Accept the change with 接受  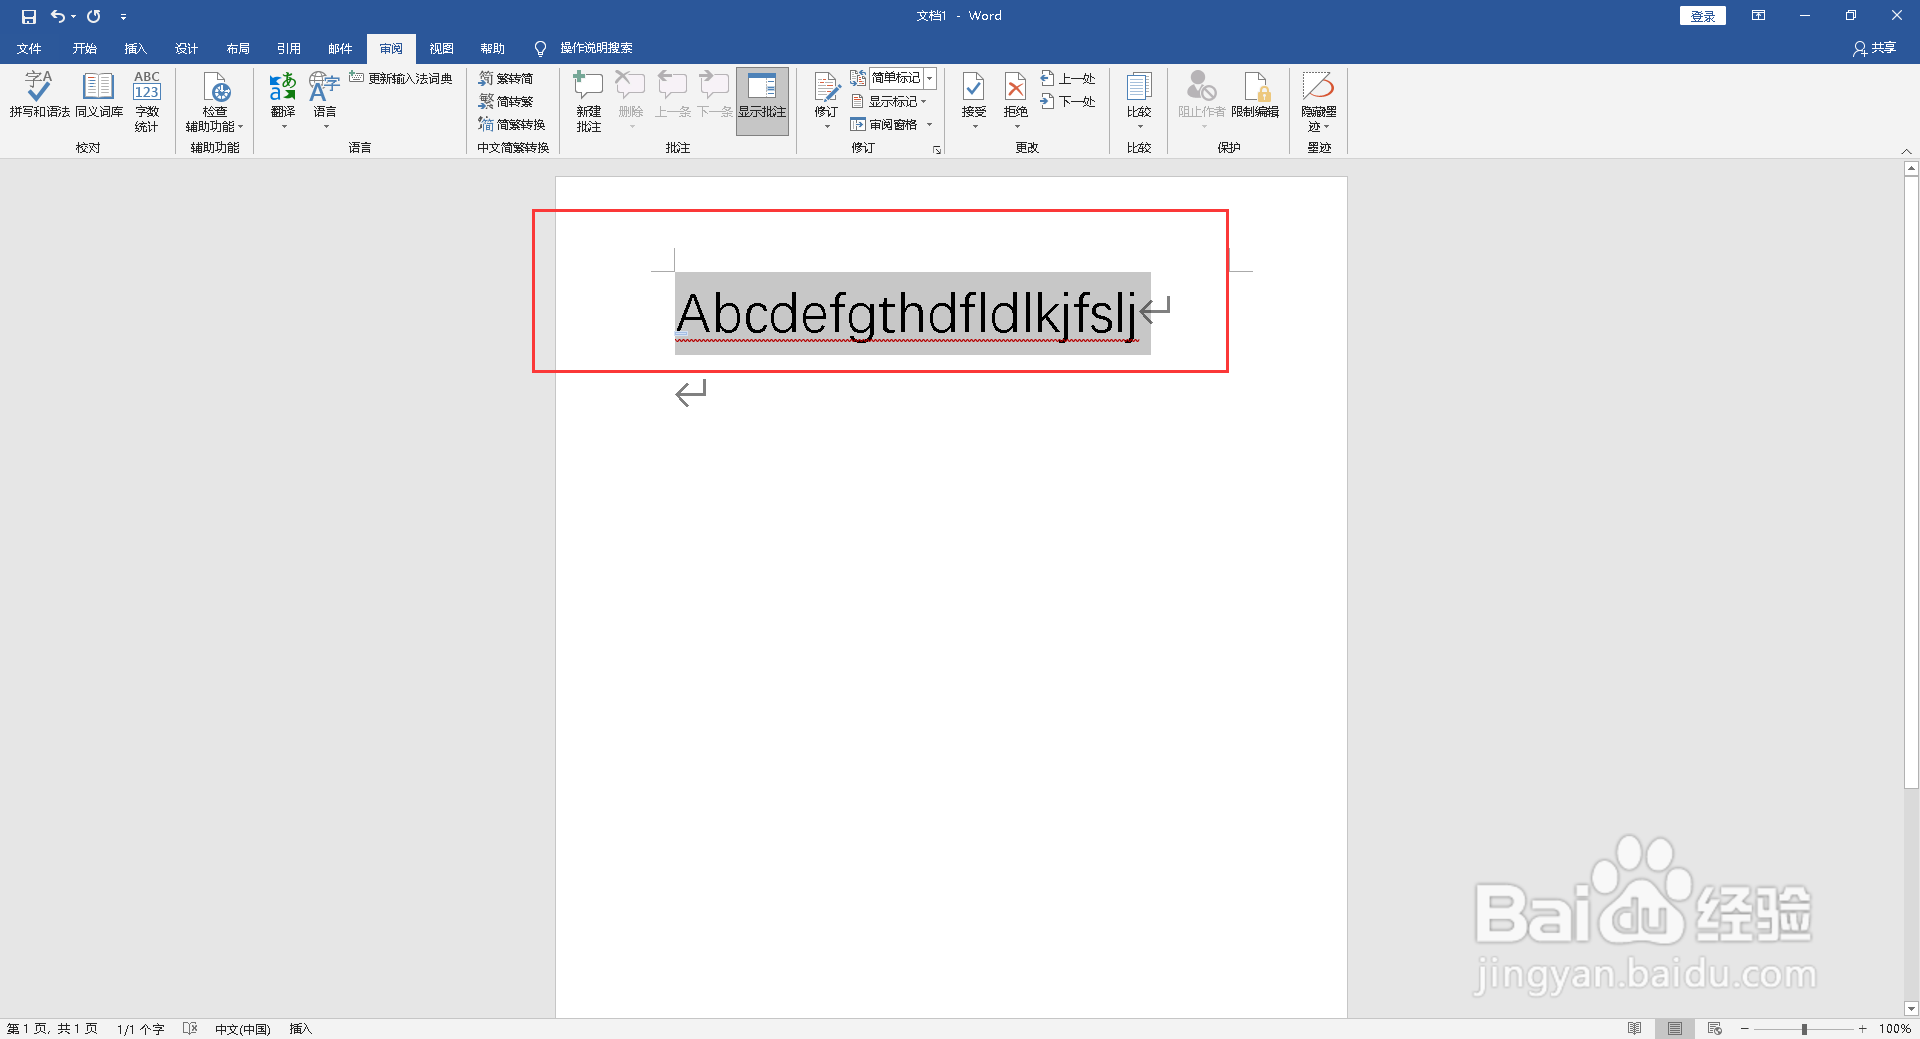tap(974, 90)
